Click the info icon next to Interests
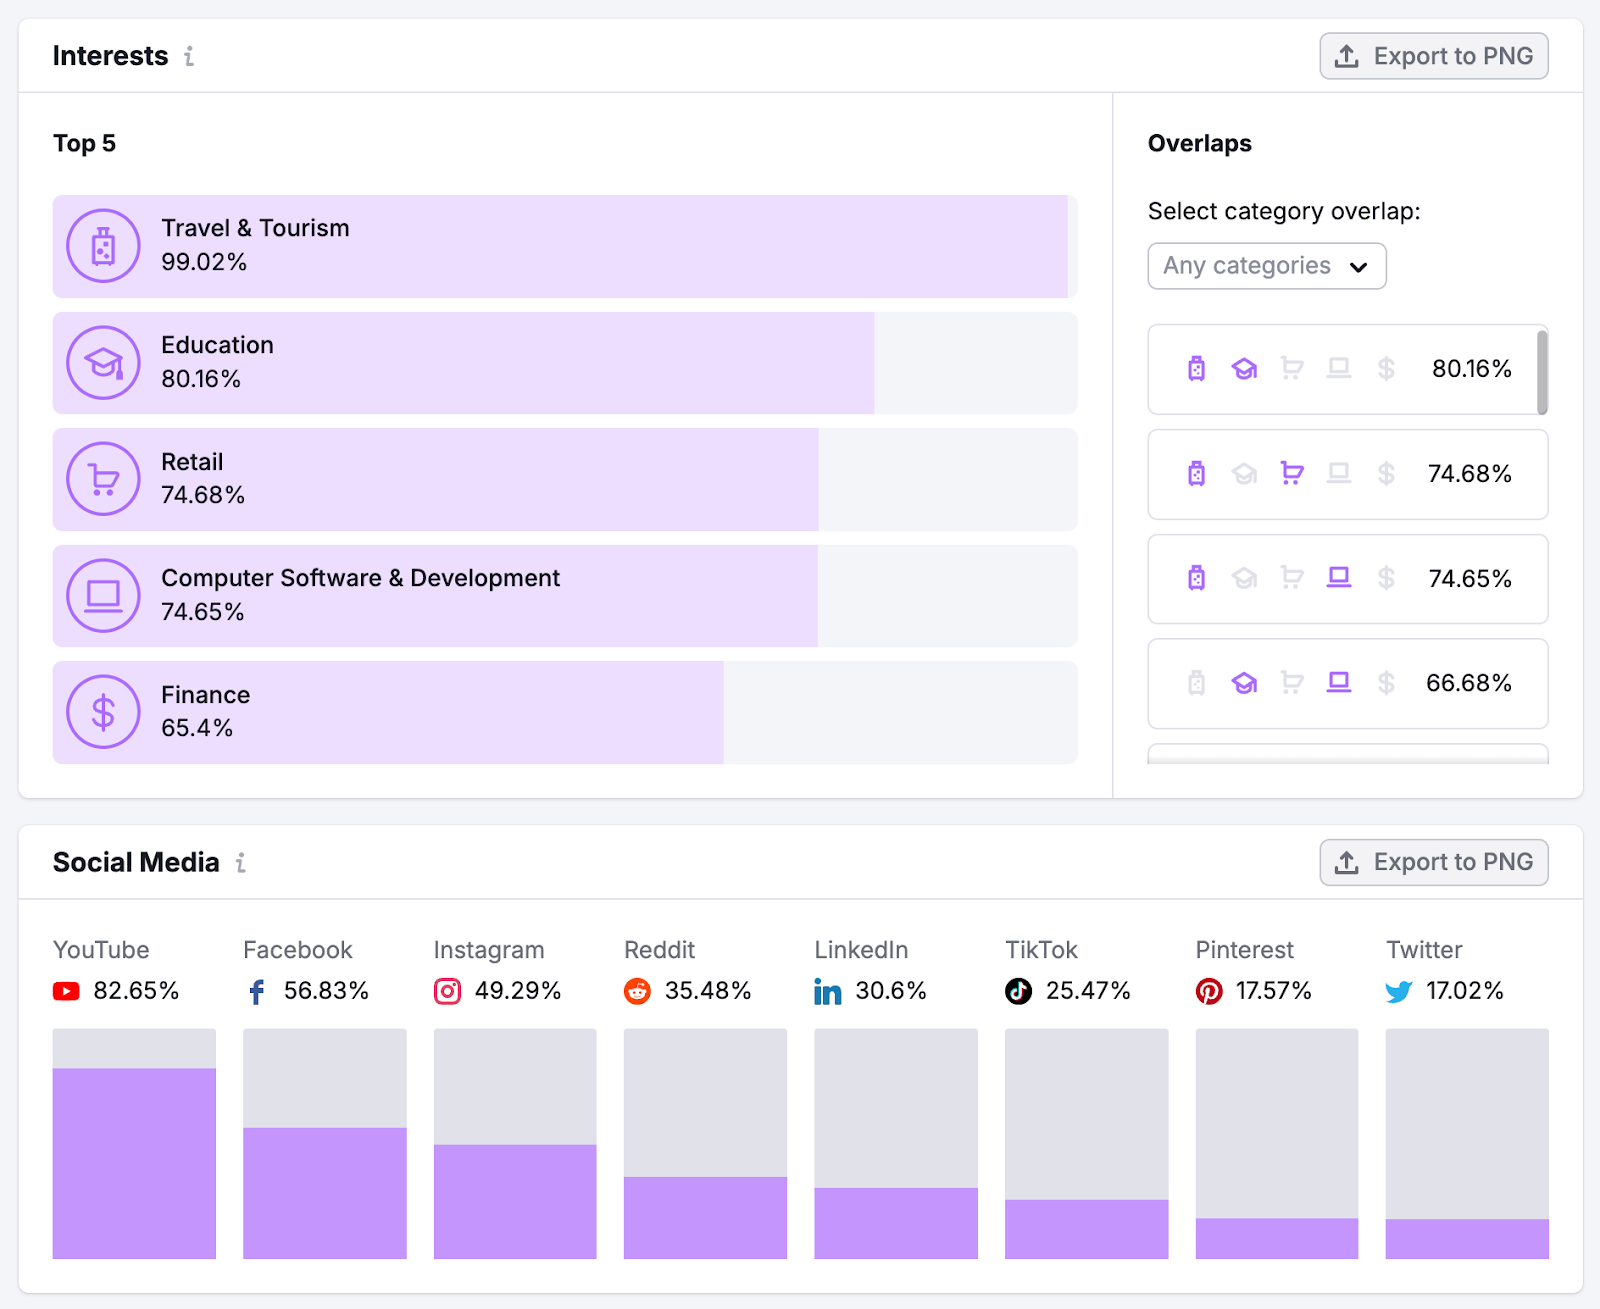 tap(189, 56)
